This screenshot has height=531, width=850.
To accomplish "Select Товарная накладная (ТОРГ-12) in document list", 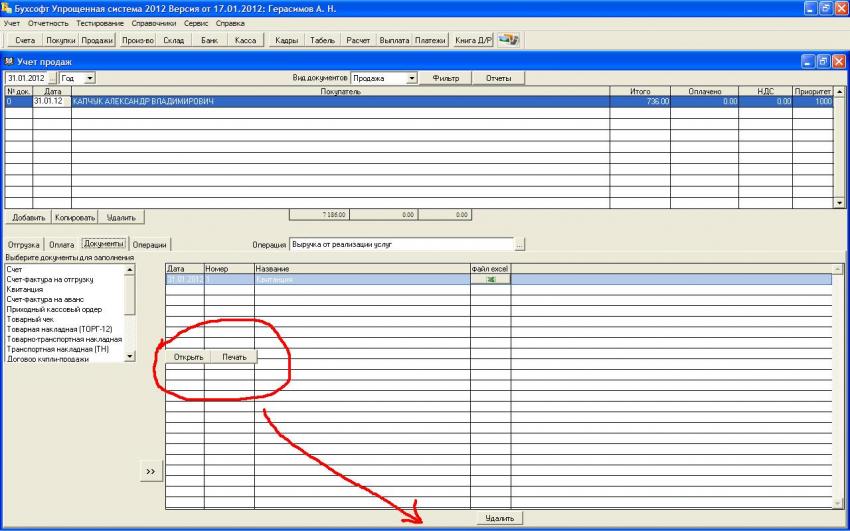I will (x=59, y=329).
